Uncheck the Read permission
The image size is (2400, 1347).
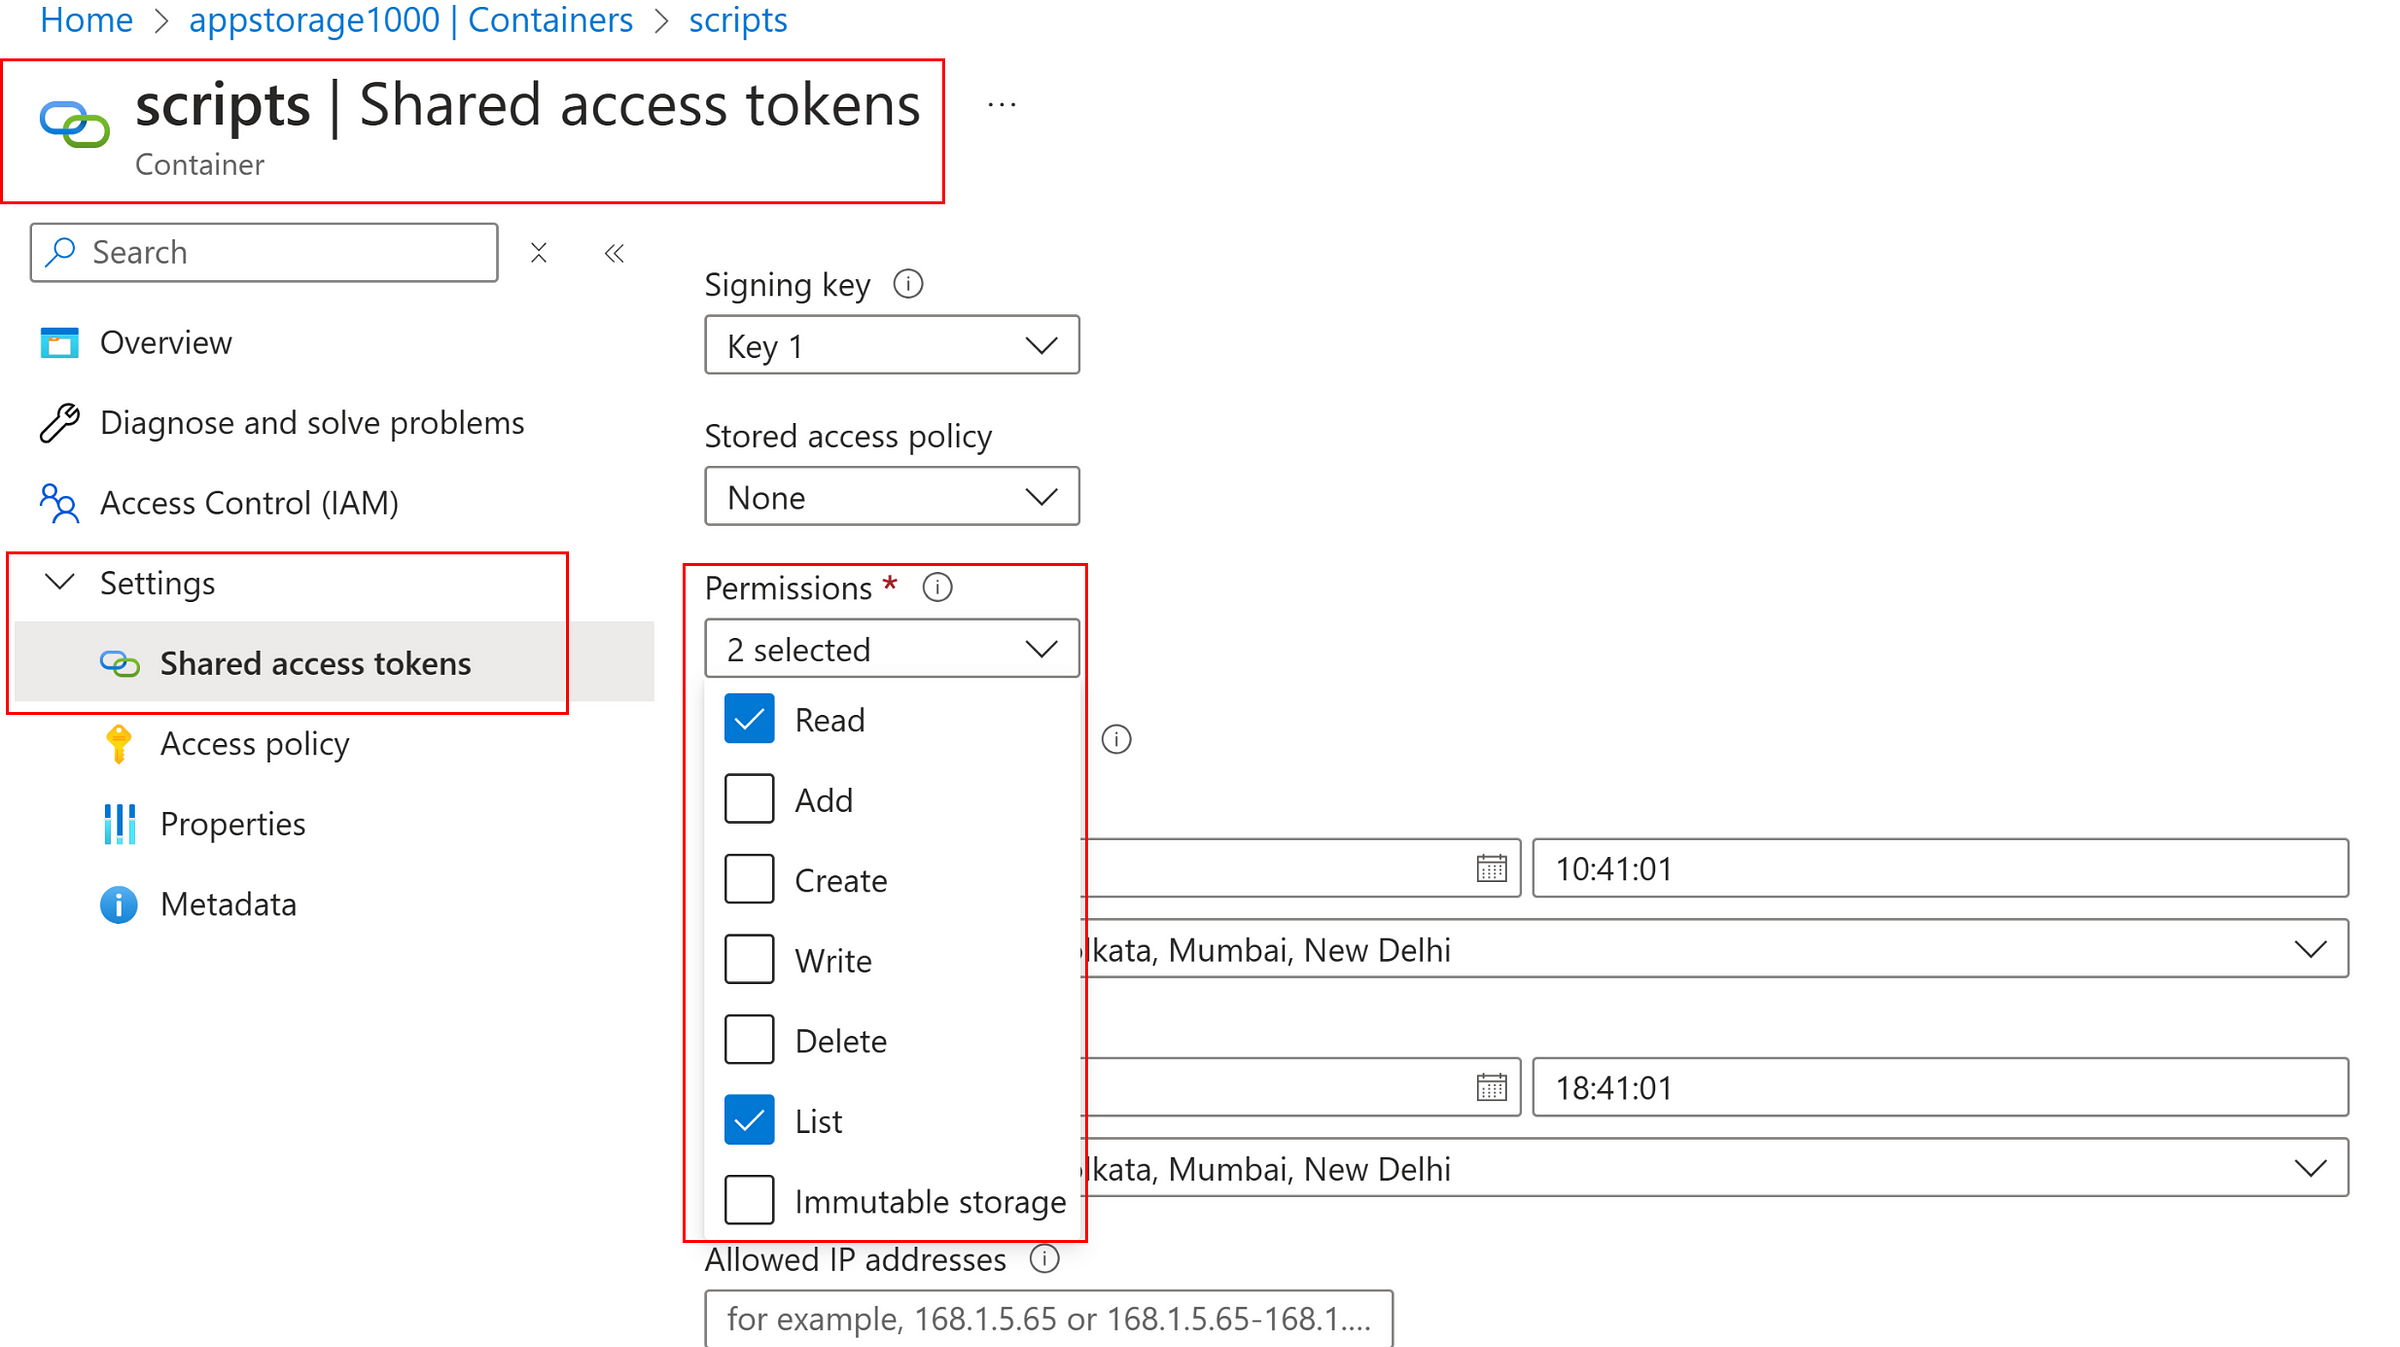[749, 719]
